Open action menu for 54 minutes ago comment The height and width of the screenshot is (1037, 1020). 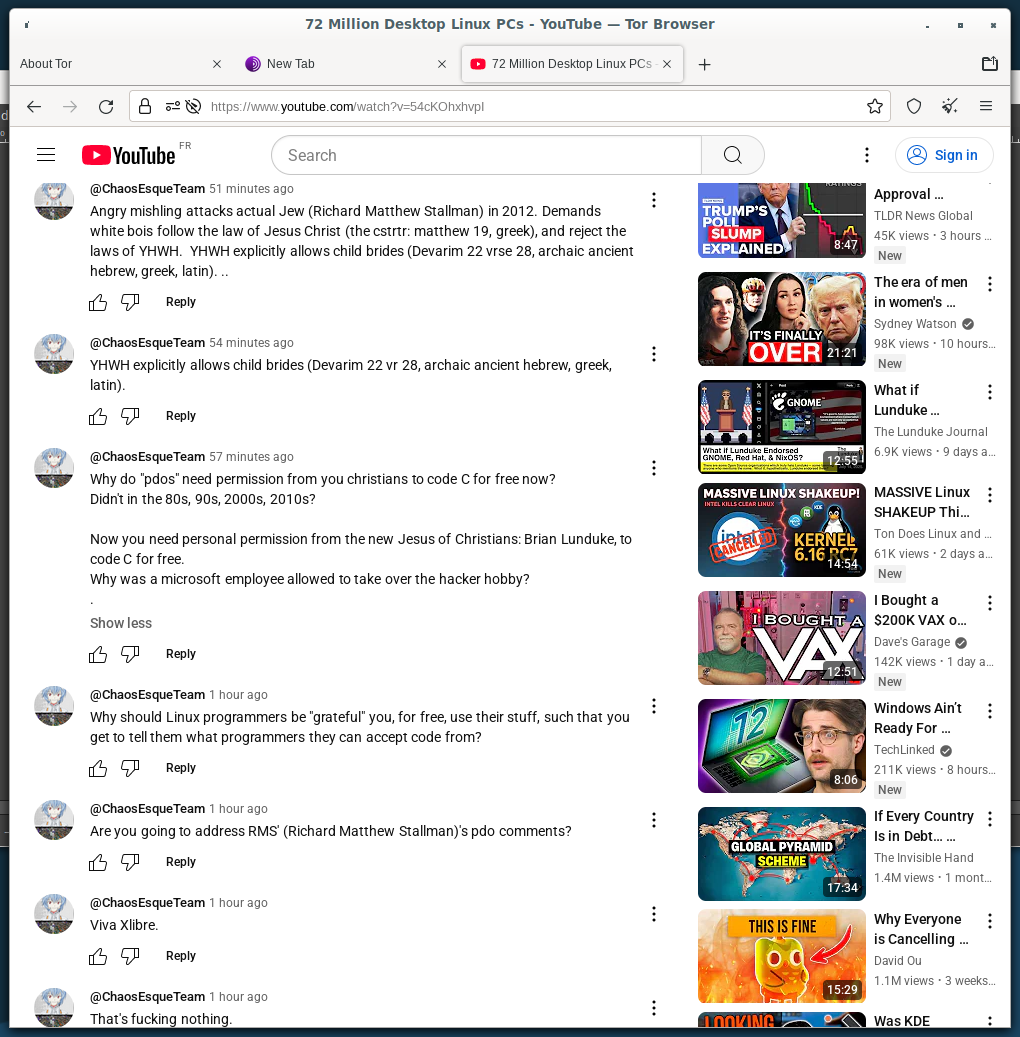pos(654,354)
